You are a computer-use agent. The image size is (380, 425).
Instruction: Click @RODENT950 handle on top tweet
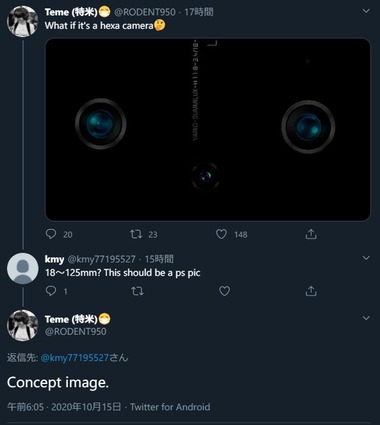coord(145,12)
